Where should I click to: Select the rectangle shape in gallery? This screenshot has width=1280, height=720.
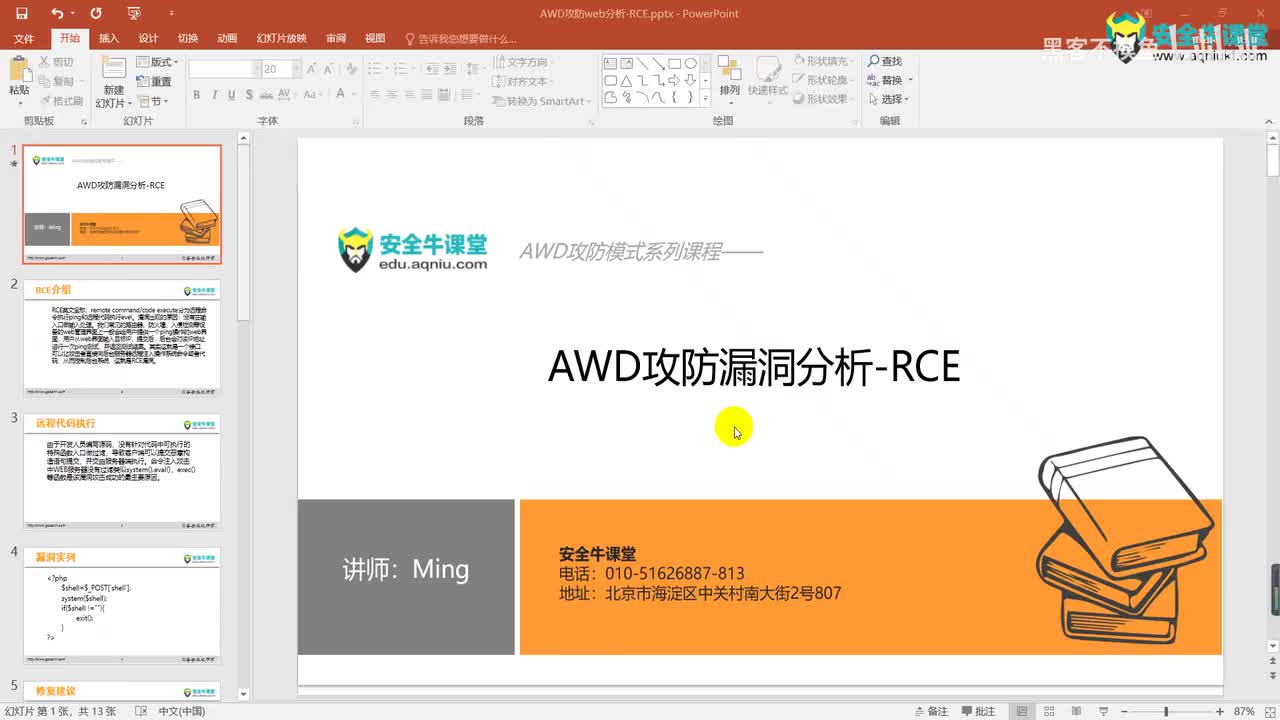[x=674, y=64]
